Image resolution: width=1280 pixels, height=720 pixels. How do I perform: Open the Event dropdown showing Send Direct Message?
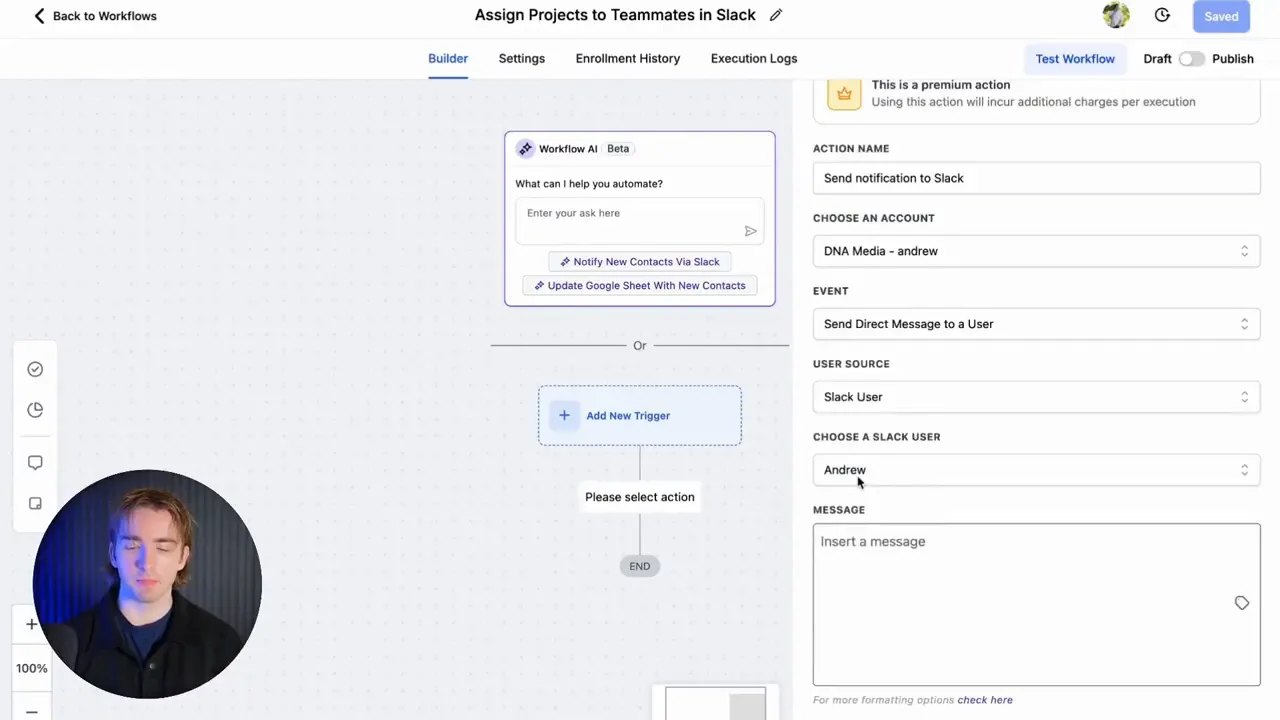pyautogui.click(x=1036, y=324)
